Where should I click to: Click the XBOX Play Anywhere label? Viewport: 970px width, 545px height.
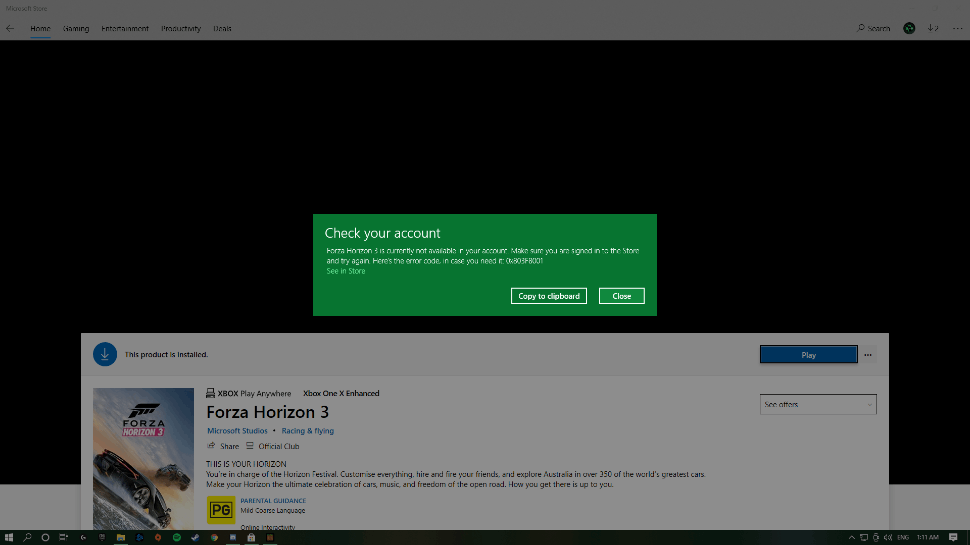click(x=249, y=393)
